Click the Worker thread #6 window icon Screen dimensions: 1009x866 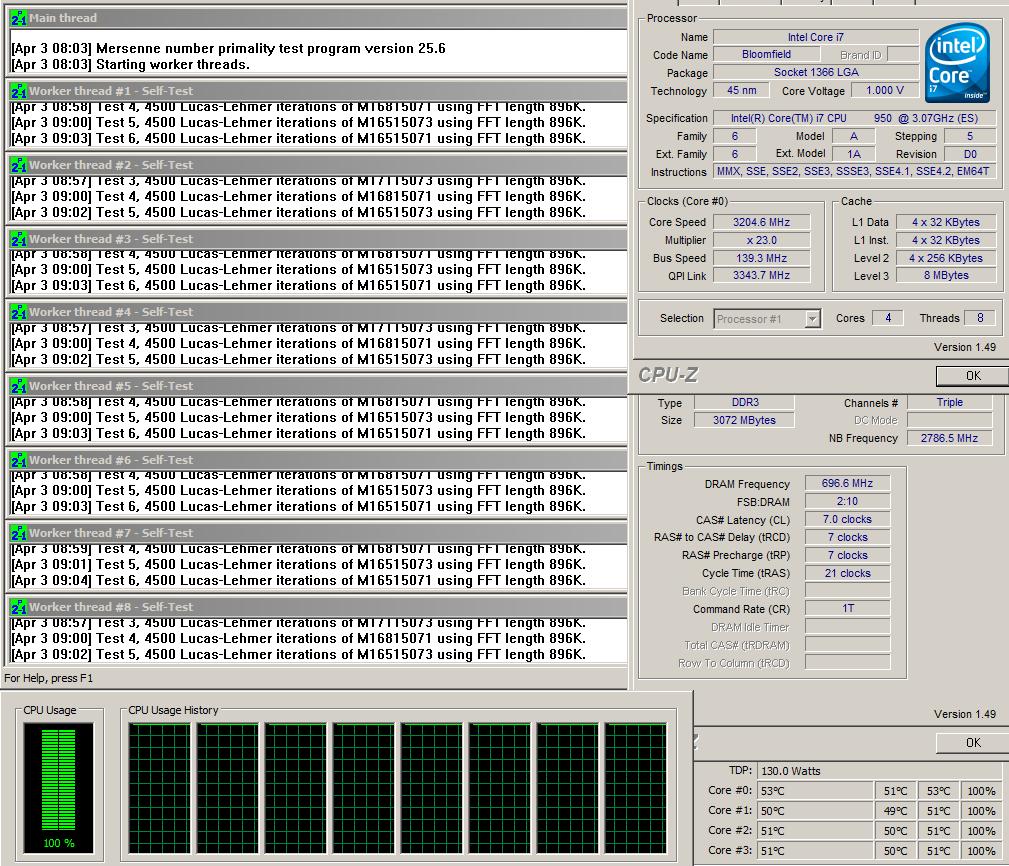[19, 460]
